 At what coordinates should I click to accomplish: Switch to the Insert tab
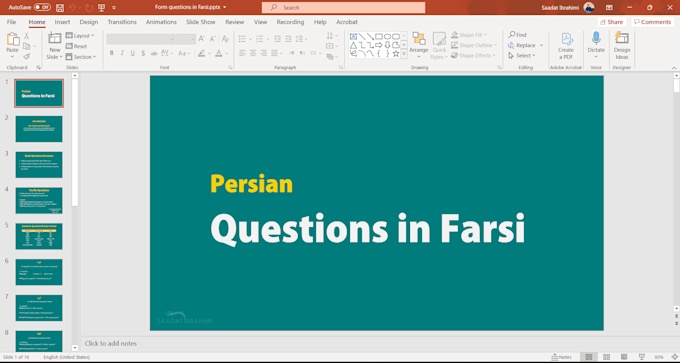point(62,22)
